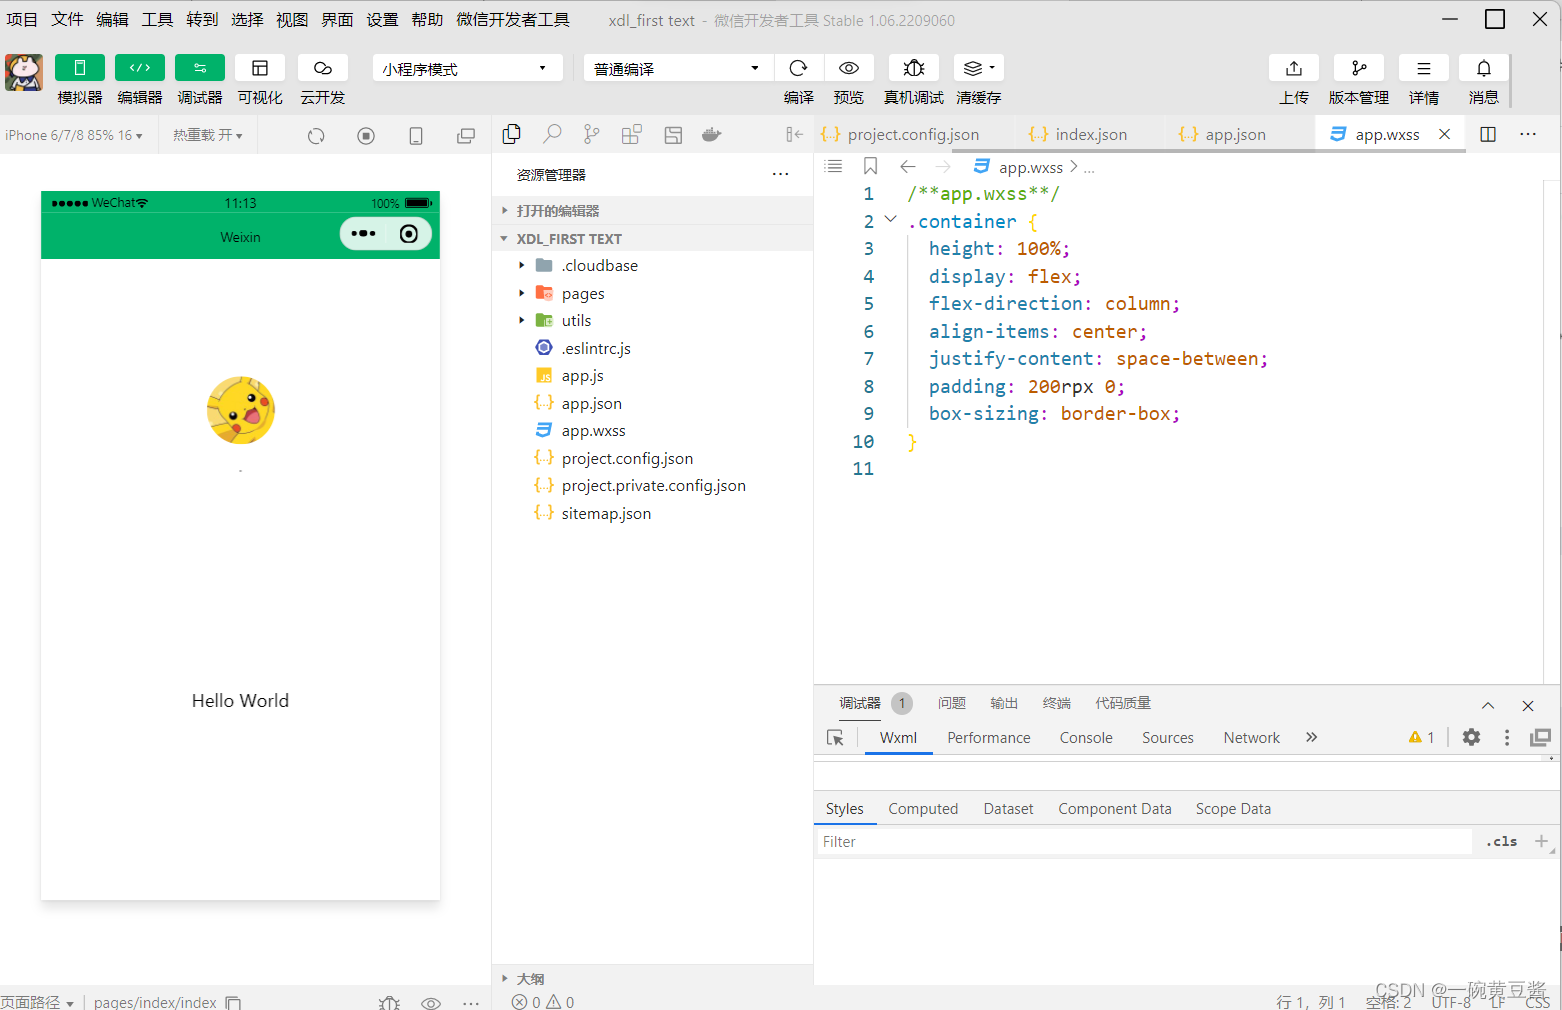The width and height of the screenshot is (1562, 1010).
Task: Click the preview eye icon
Action: [849, 67]
